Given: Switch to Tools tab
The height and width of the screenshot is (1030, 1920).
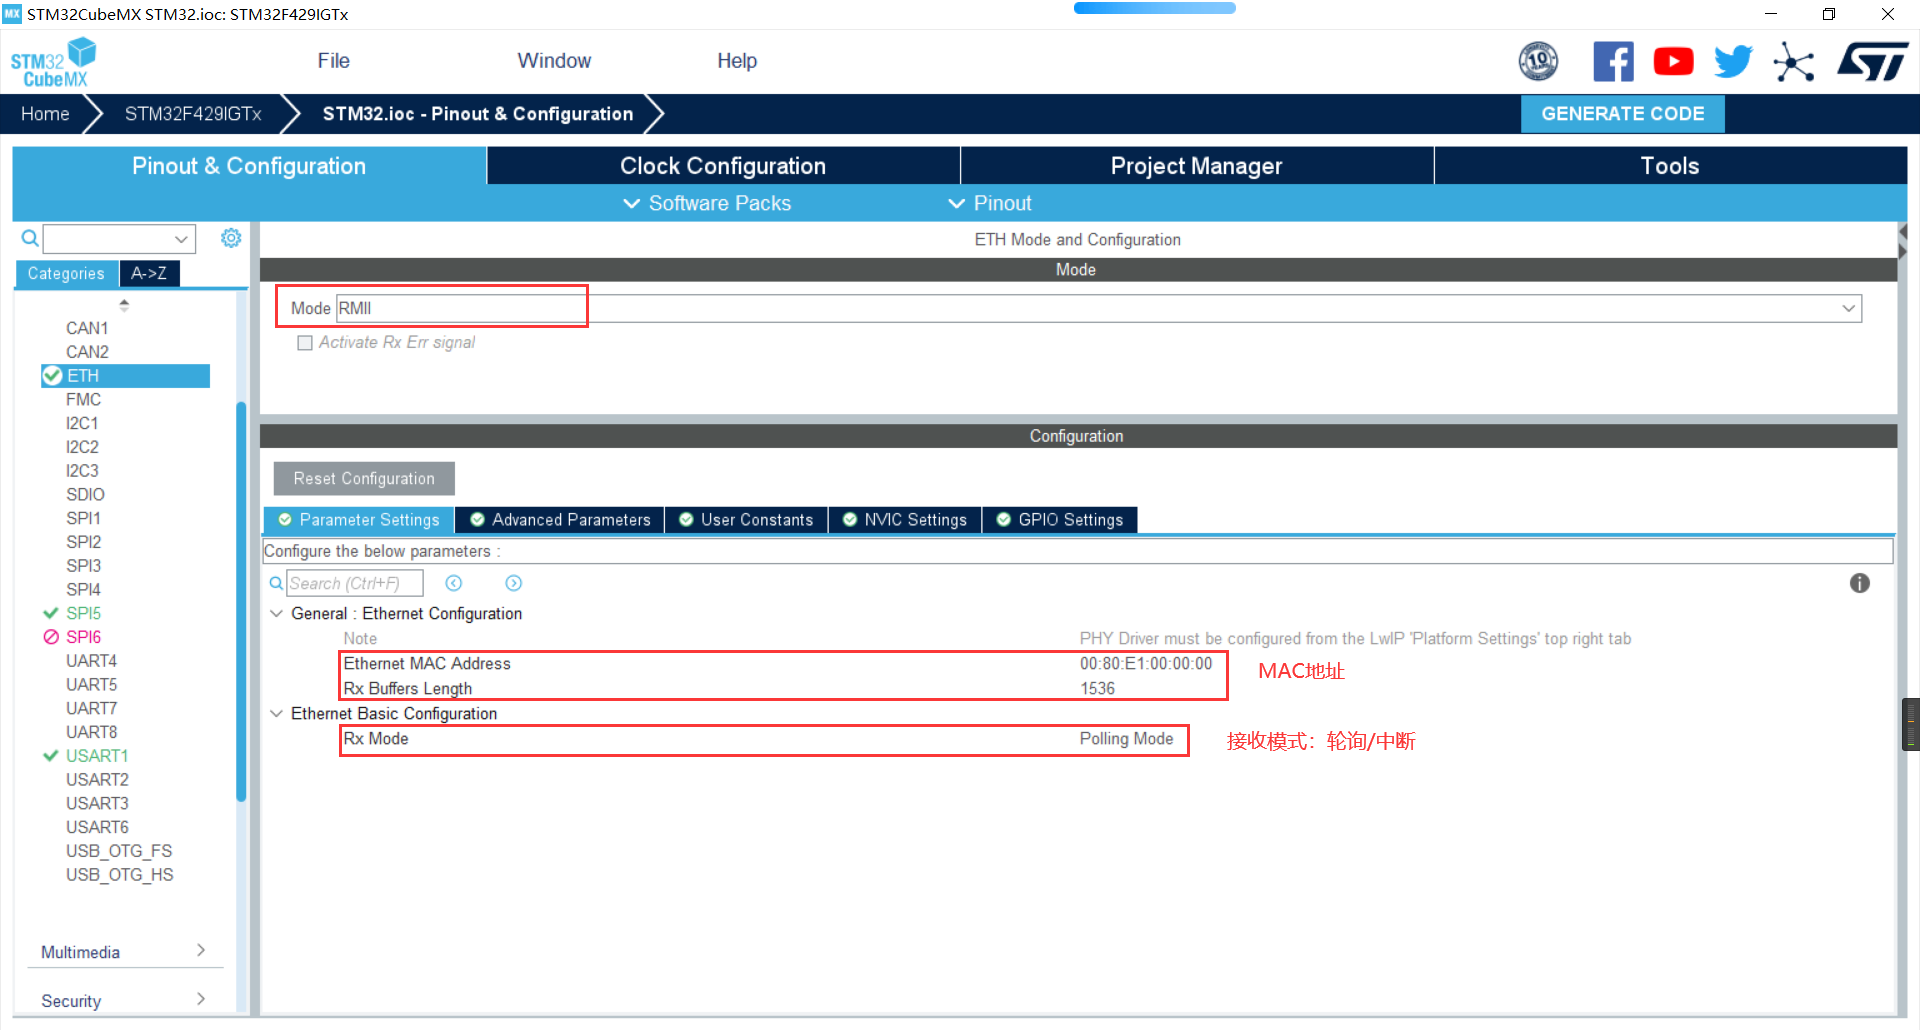Looking at the screenshot, I should [1670, 166].
